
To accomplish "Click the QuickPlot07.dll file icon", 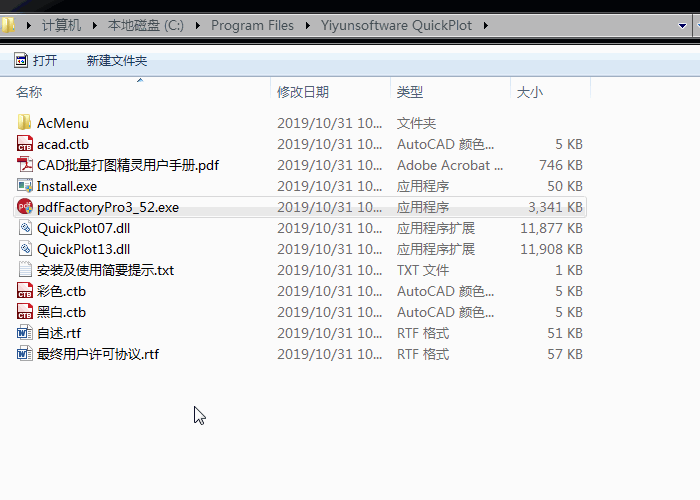I will 25,228.
